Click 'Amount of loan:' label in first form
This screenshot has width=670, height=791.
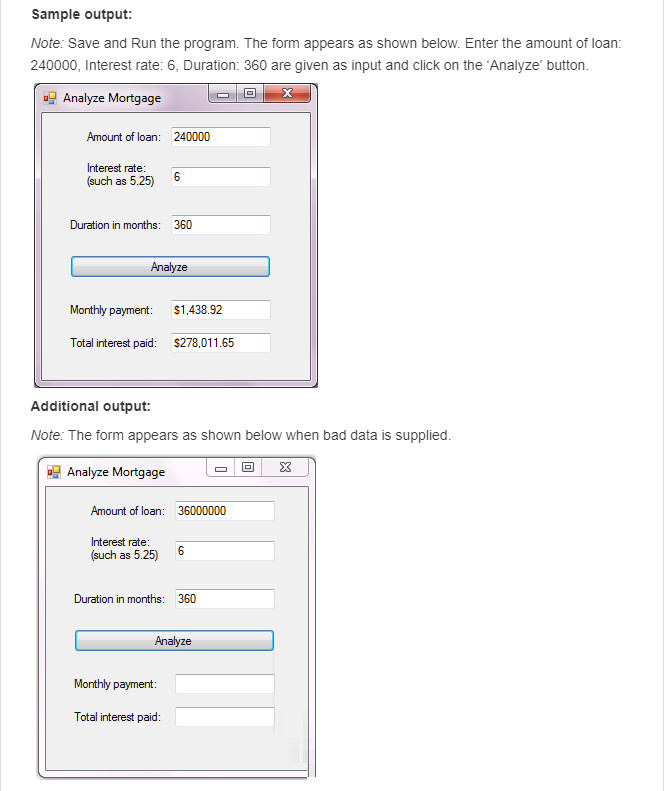pos(124,137)
